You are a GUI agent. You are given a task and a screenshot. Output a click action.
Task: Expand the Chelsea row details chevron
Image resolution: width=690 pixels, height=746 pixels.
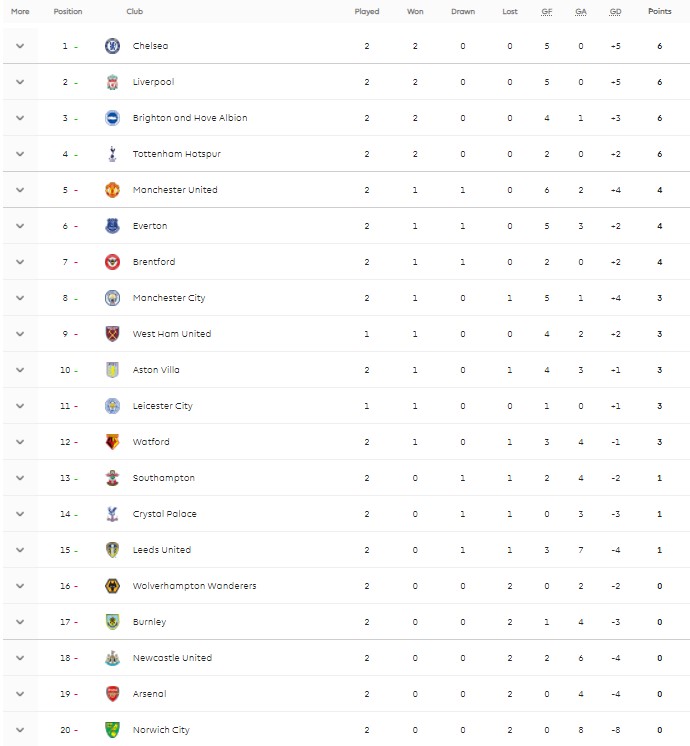tap(20, 46)
